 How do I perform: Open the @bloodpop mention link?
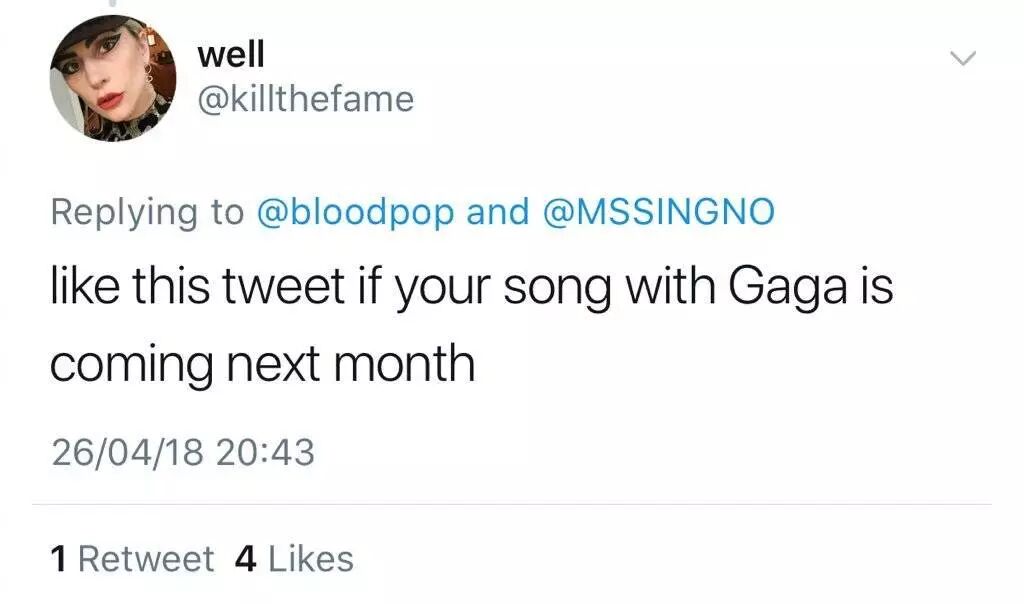click(356, 211)
